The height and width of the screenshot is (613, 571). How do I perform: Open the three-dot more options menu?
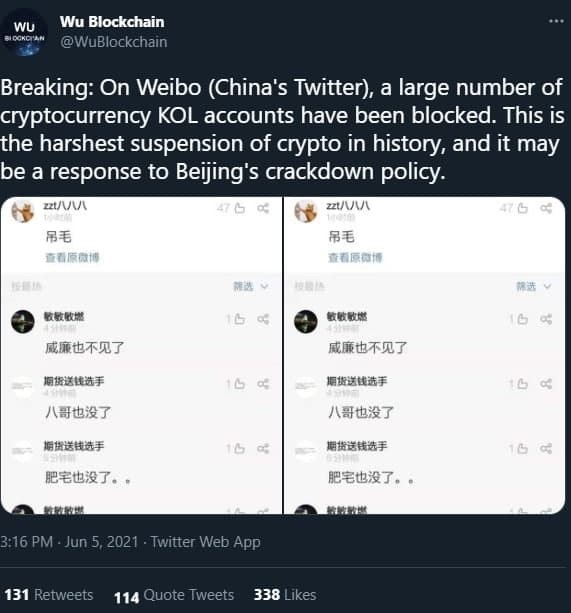[x=556, y=21]
